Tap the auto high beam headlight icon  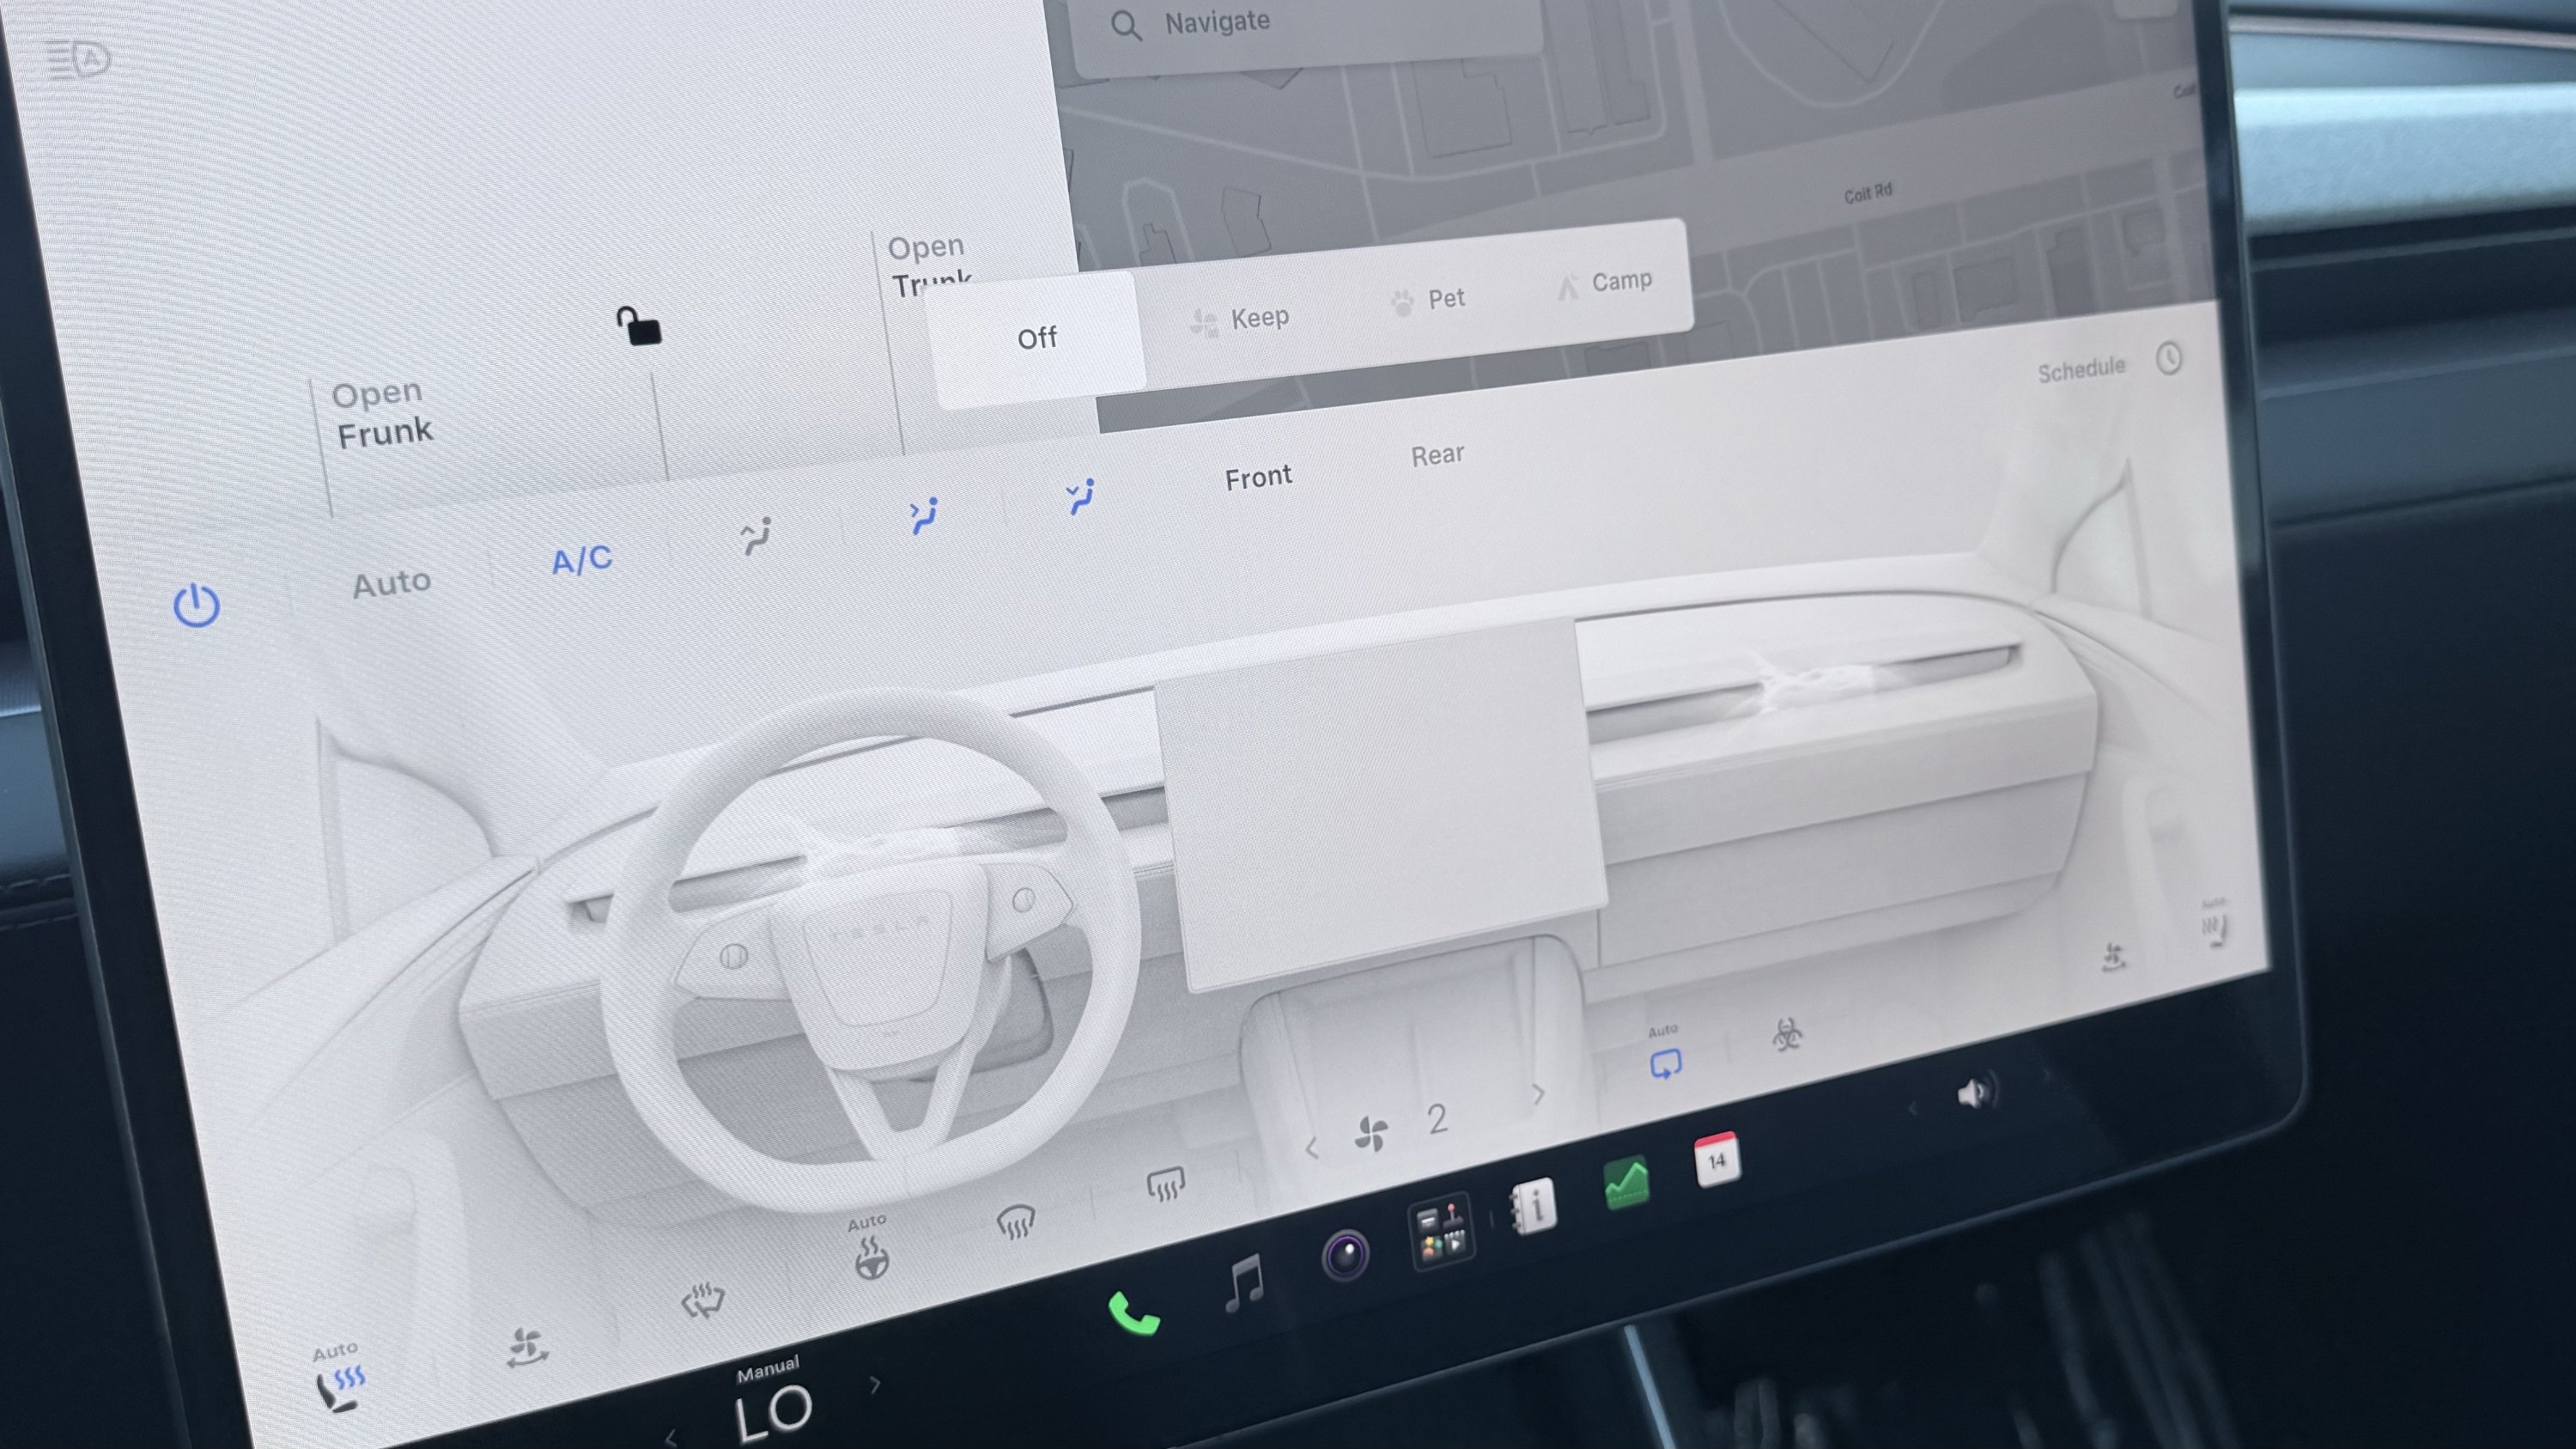click(x=79, y=59)
